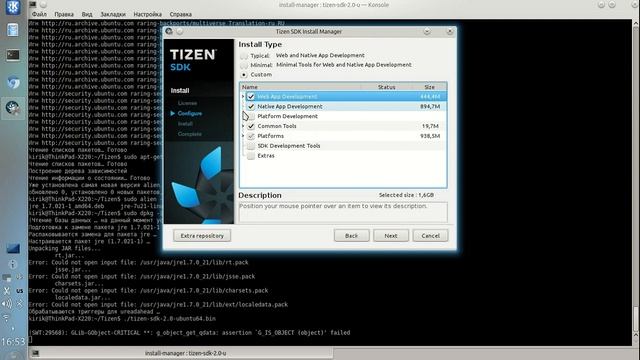
Task: Click the Description text box
Action: (x=343, y=212)
